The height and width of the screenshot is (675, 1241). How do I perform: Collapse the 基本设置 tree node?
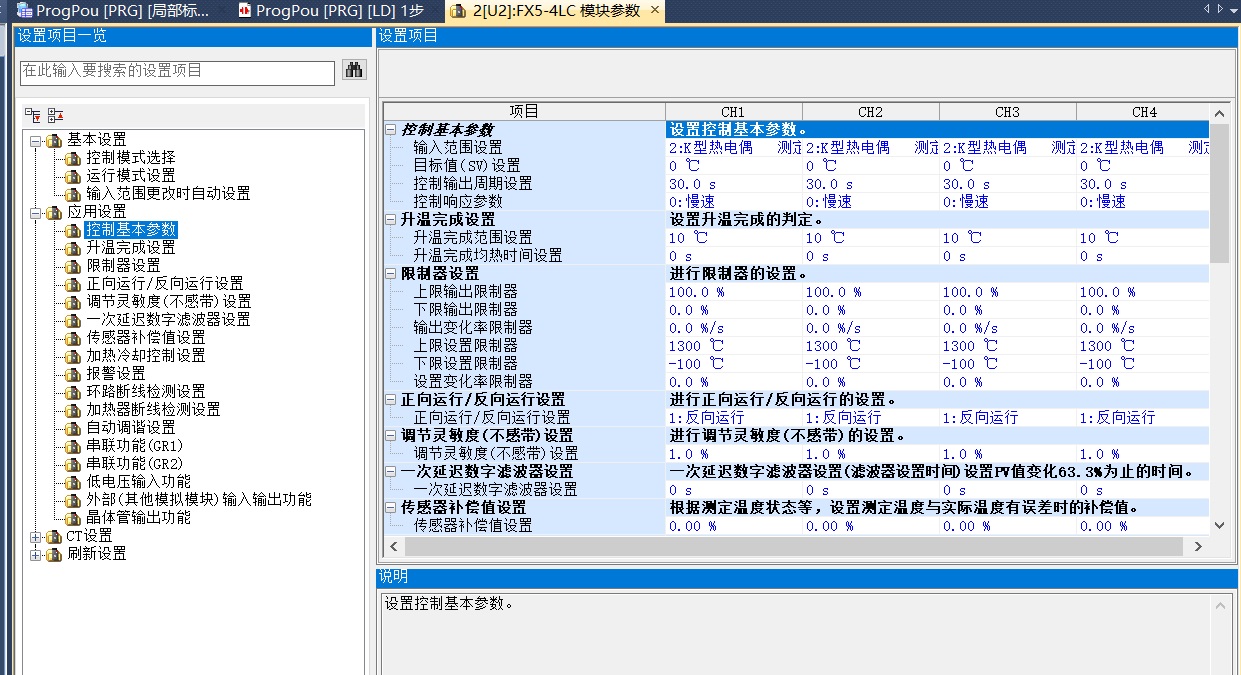point(37,140)
